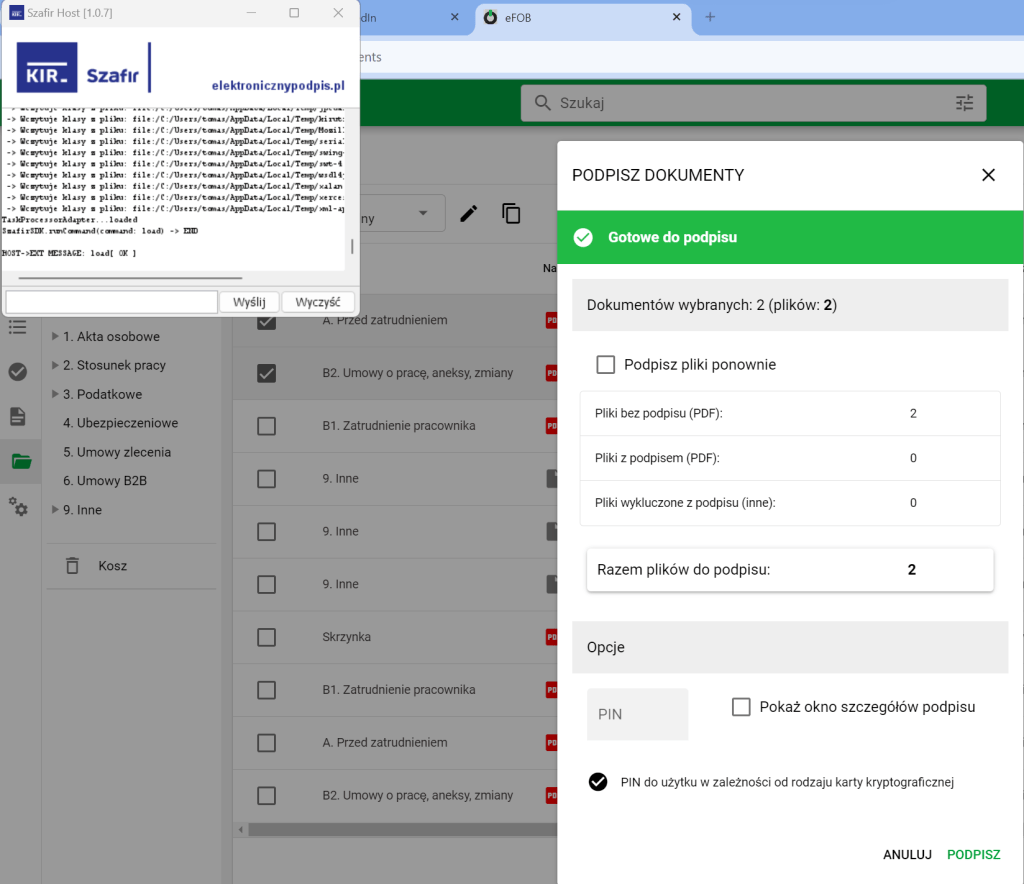1024x884 pixels.
Task: Uncheck the 'A. Przed zatrudnieniem' selected row
Action: 266,321
